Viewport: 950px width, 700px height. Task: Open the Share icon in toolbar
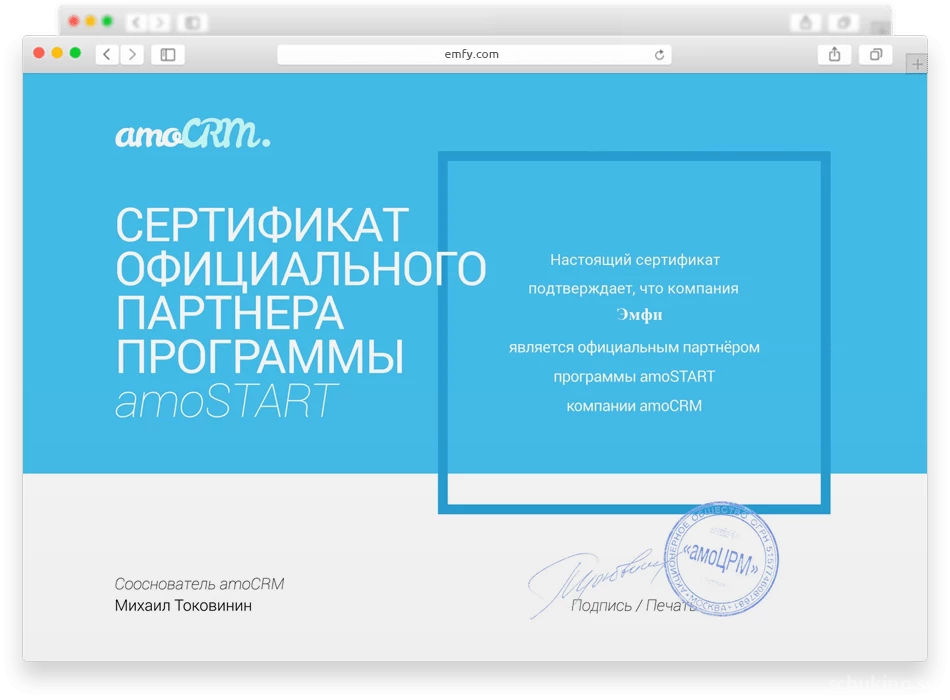pos(834,55)
